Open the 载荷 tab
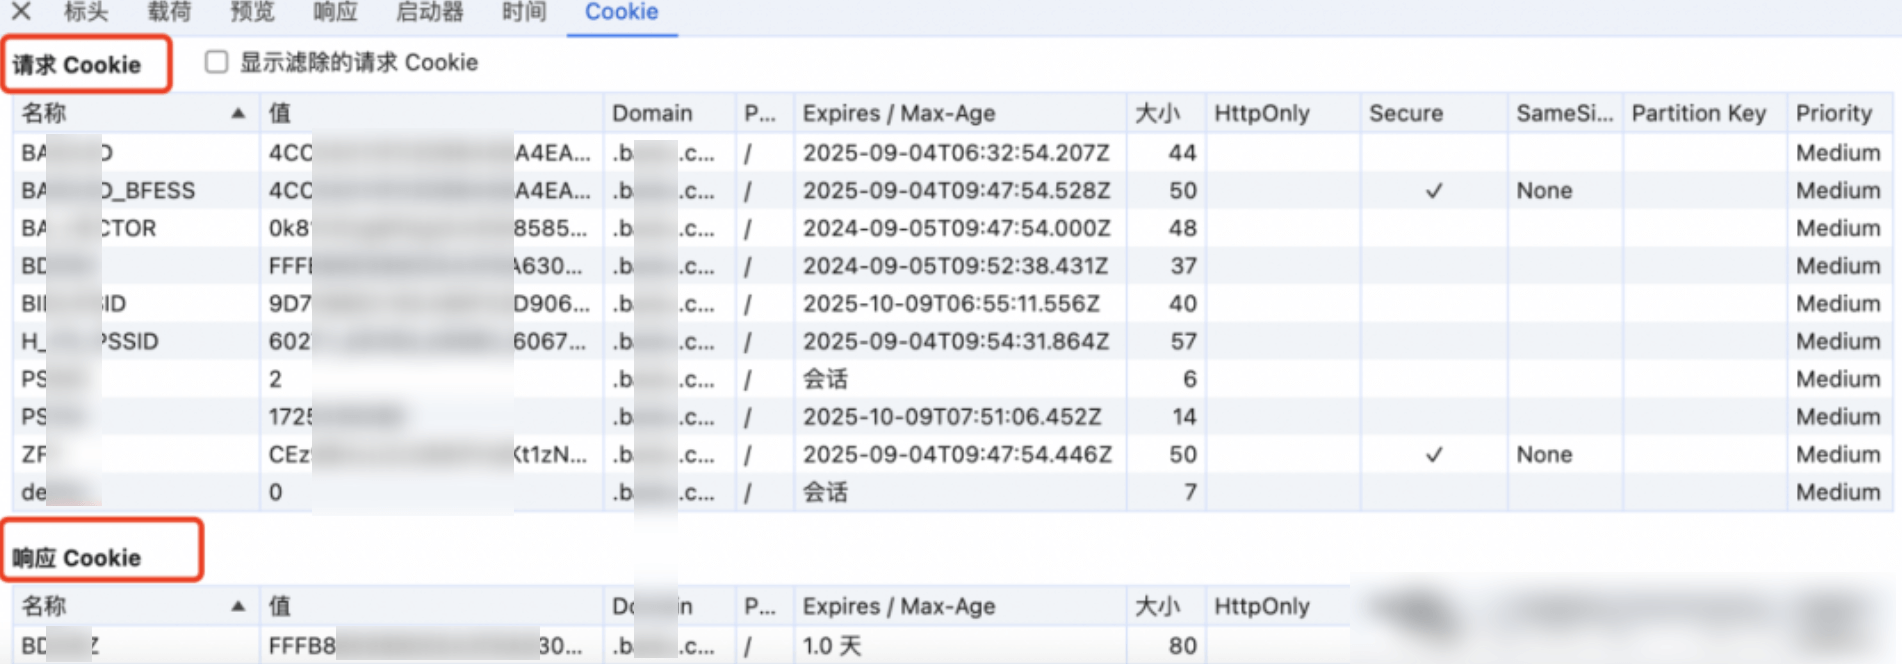1902x664 pixels. coord(168,12)
